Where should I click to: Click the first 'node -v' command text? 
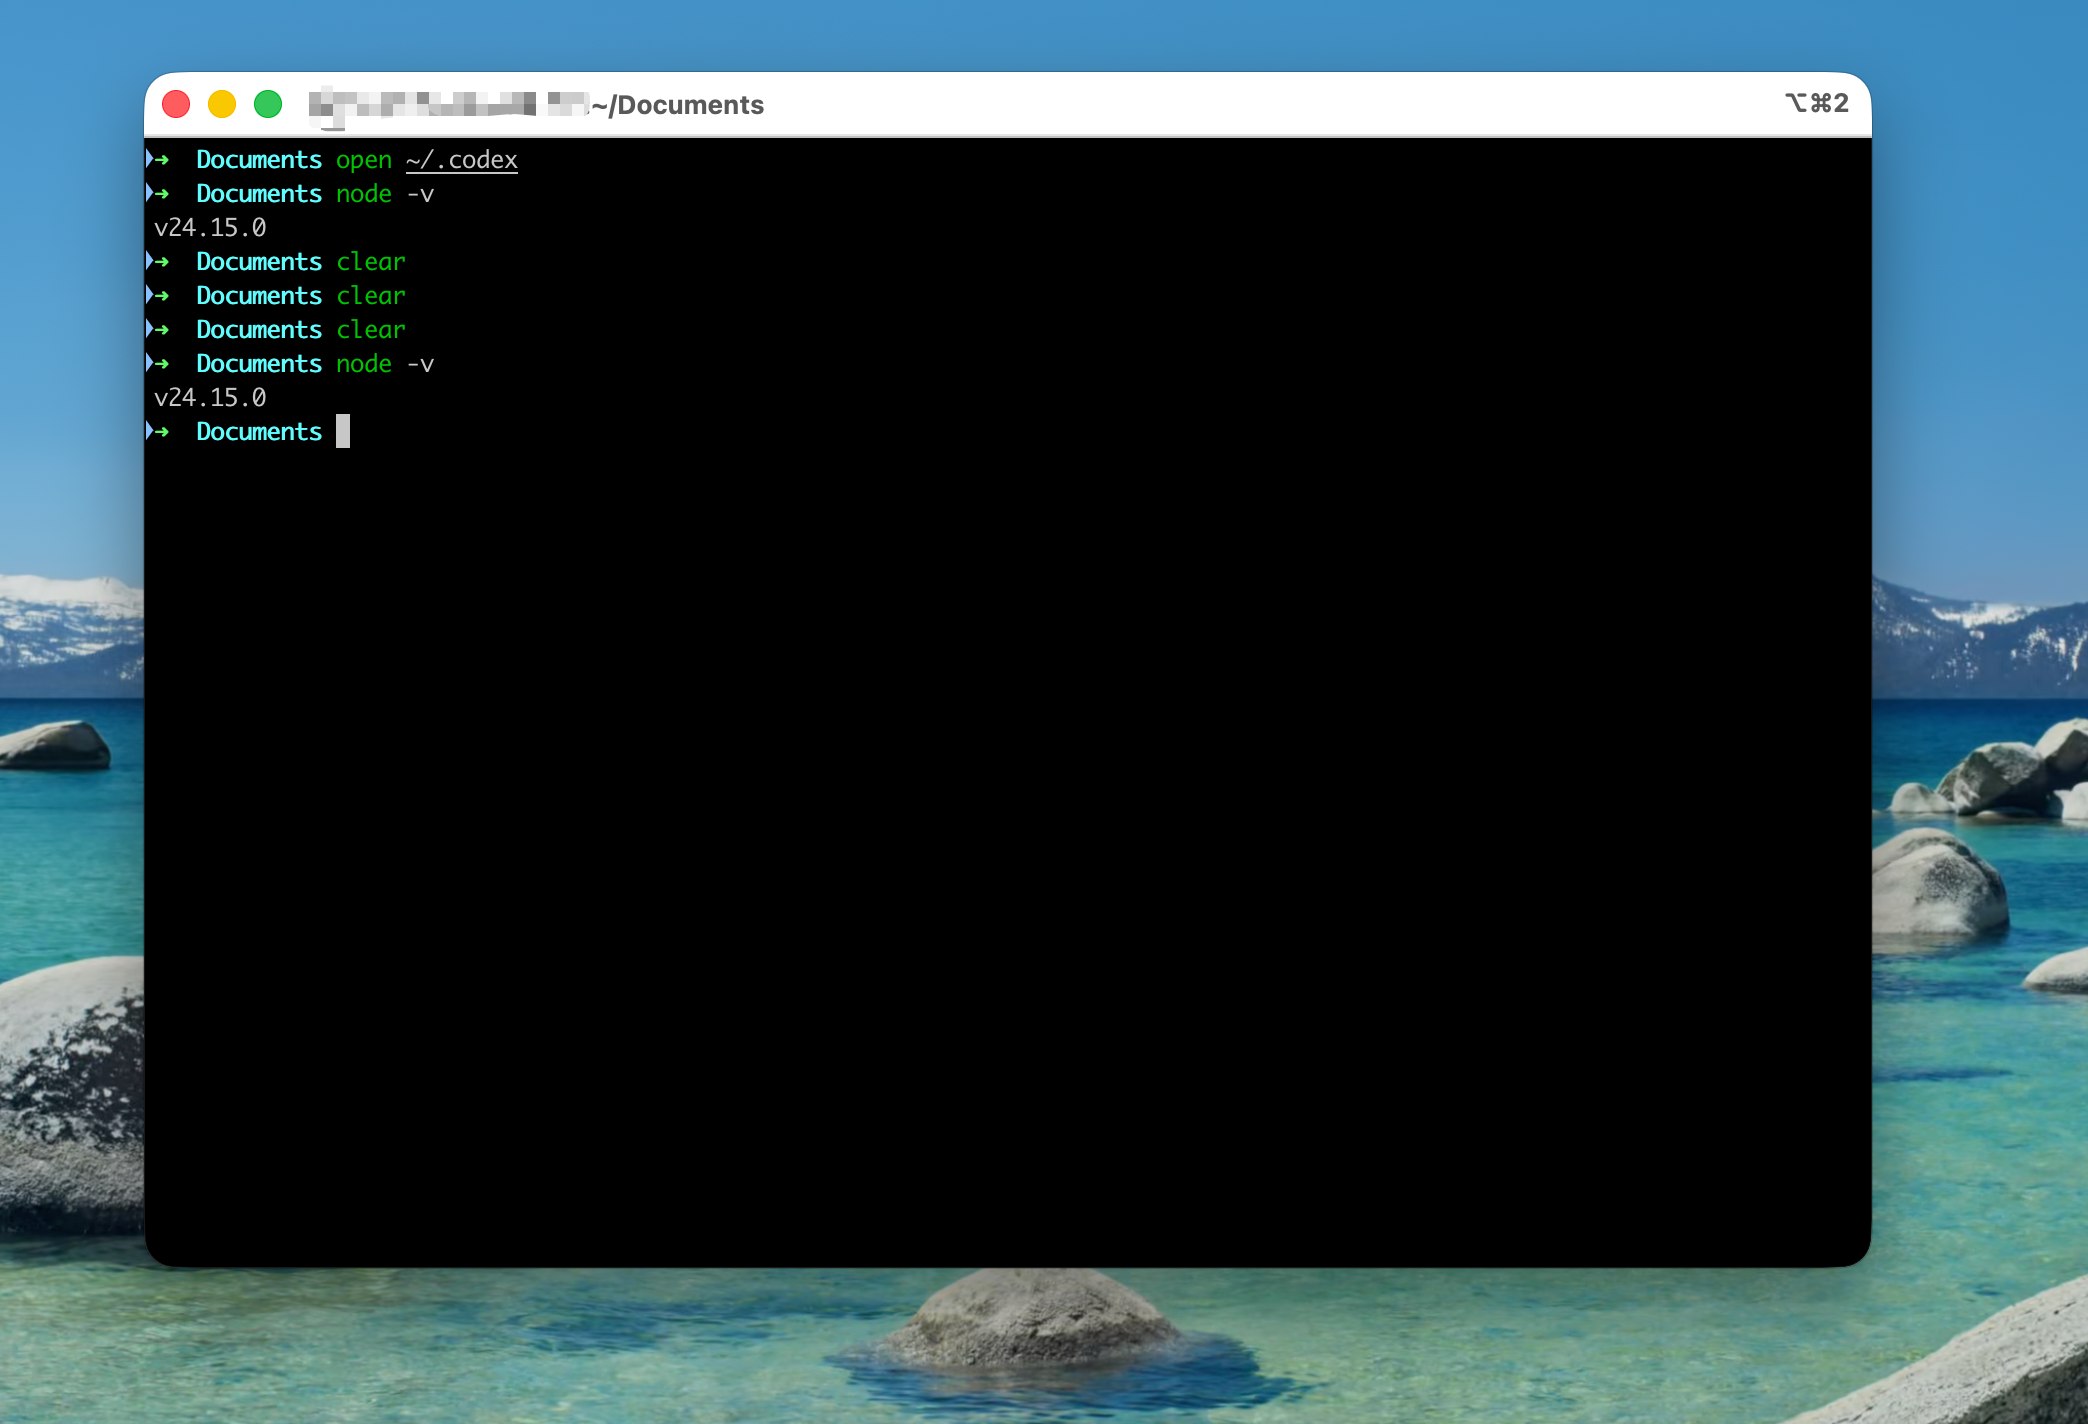pos(385,194)
